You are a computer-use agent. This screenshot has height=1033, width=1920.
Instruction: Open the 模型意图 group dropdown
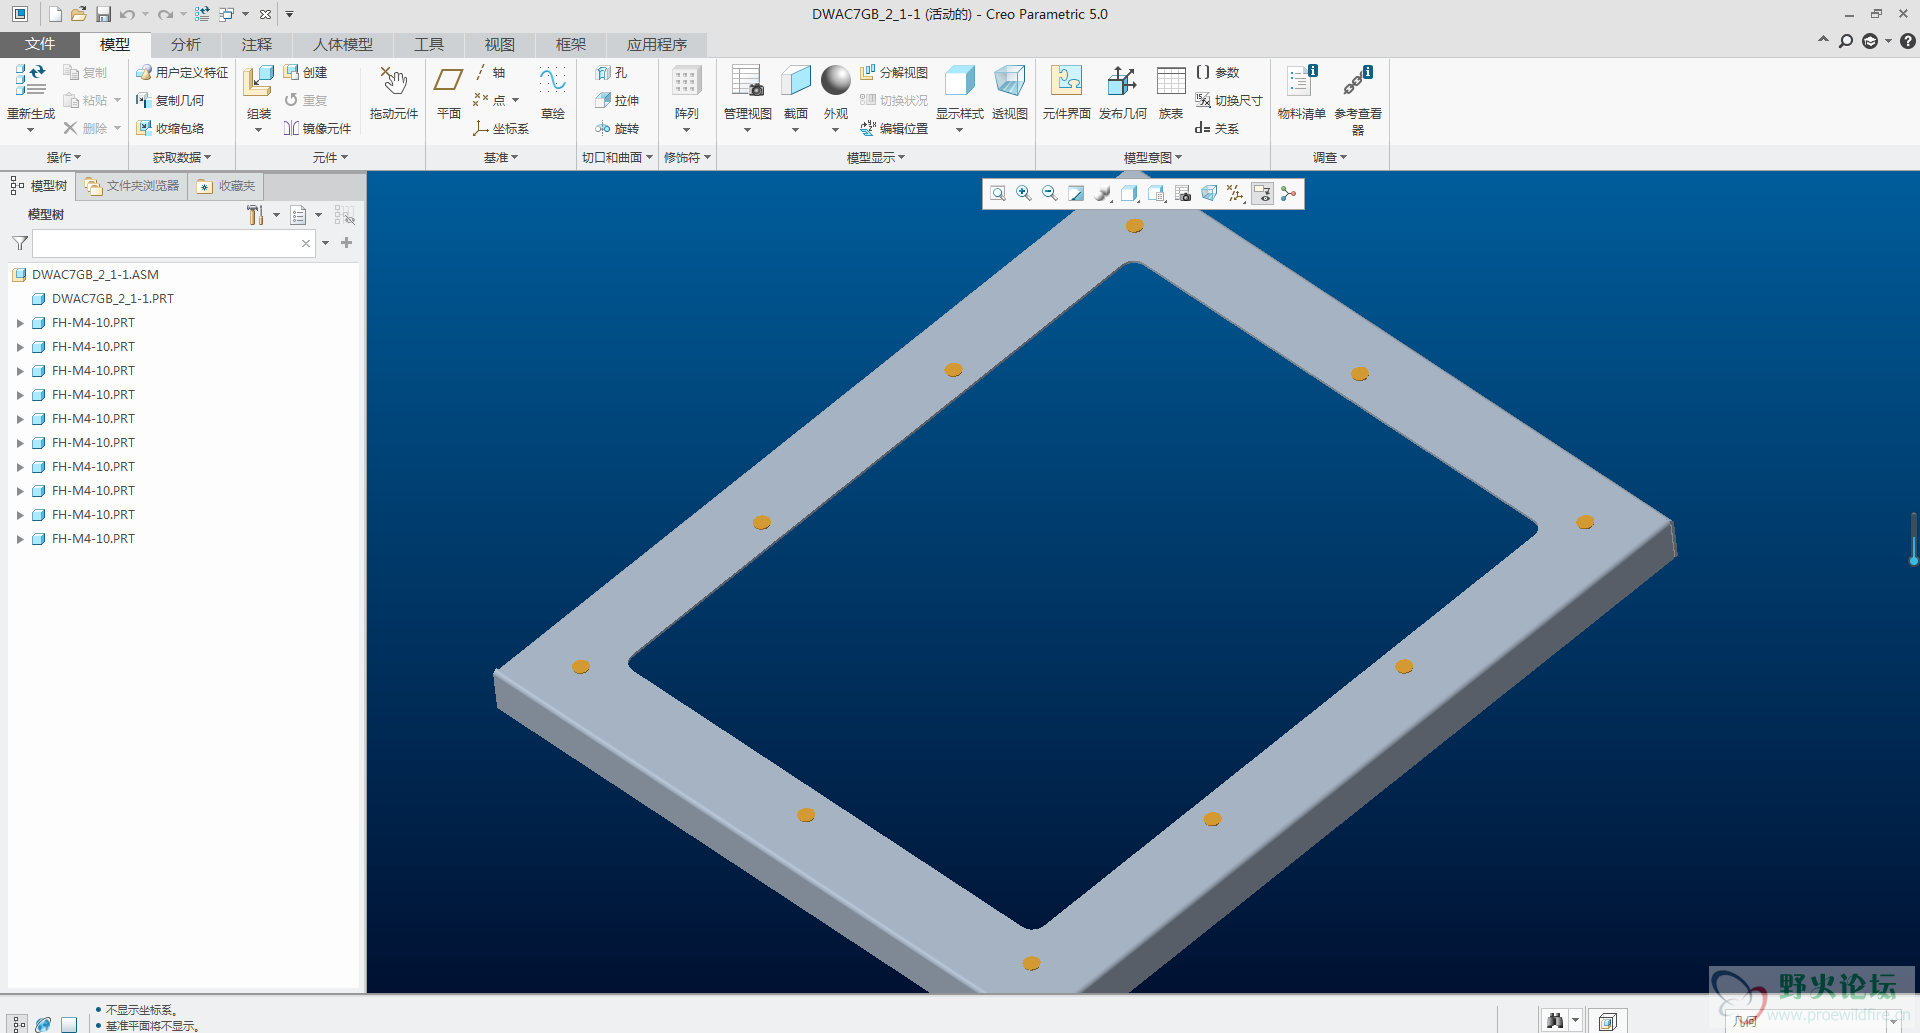[x=1153, y=157]
